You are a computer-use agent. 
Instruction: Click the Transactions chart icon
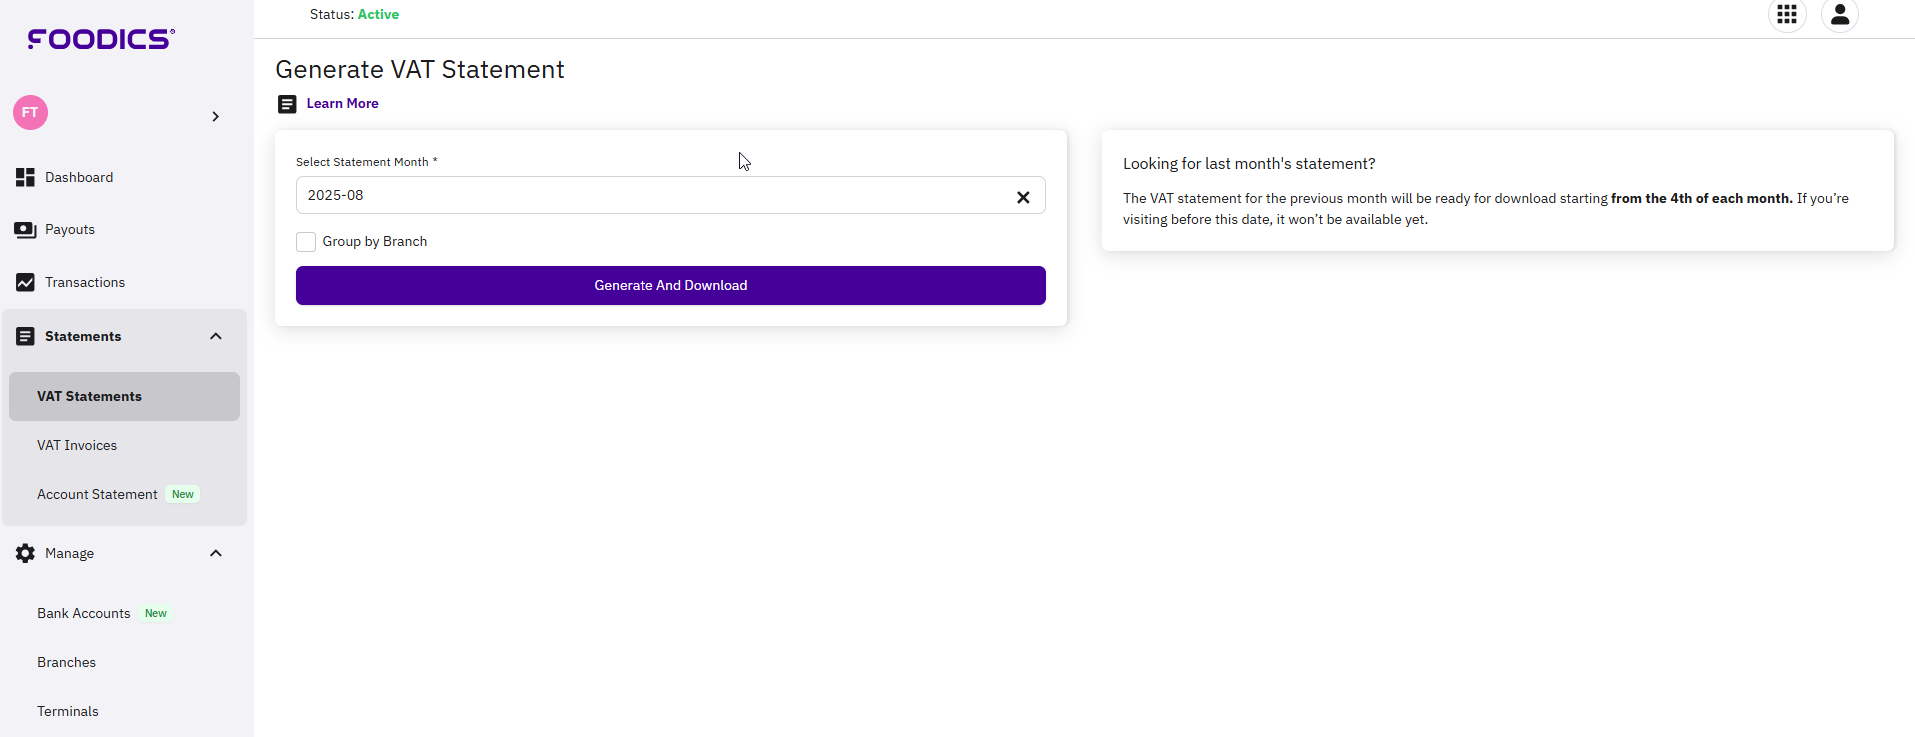(x=25, y=283)
